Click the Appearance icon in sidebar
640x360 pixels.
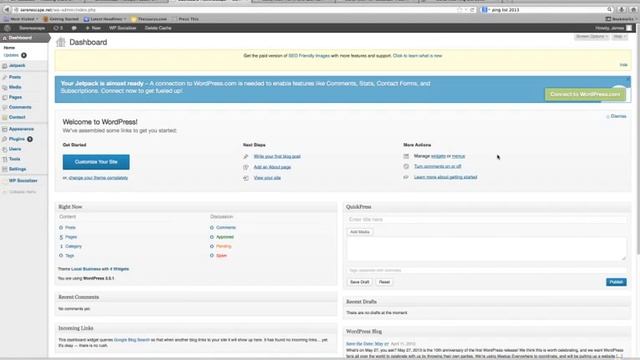[x=4, y=129]
